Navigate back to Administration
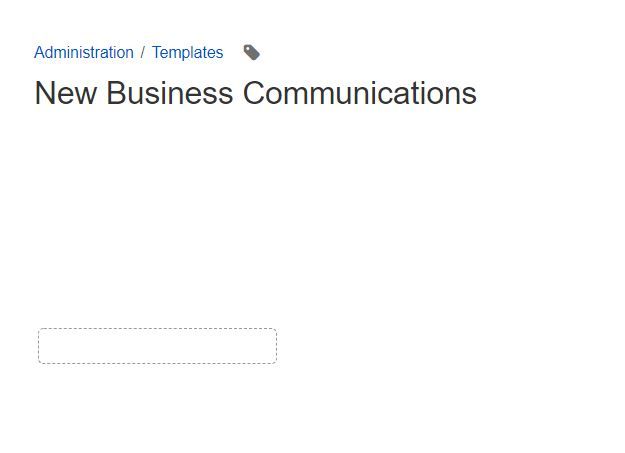The width and height of the screenshot is (625, 453). click(x=84, y=53)
